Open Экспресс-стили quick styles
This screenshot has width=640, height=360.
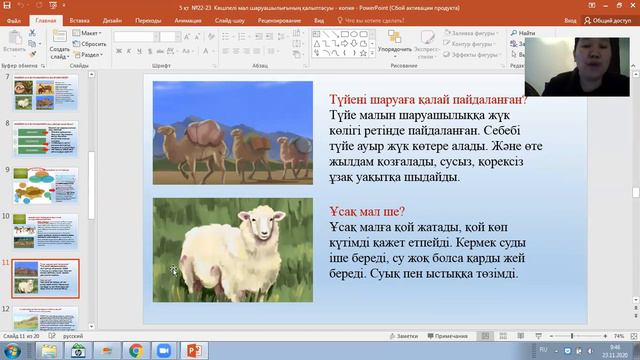click(x=427, y=44)
